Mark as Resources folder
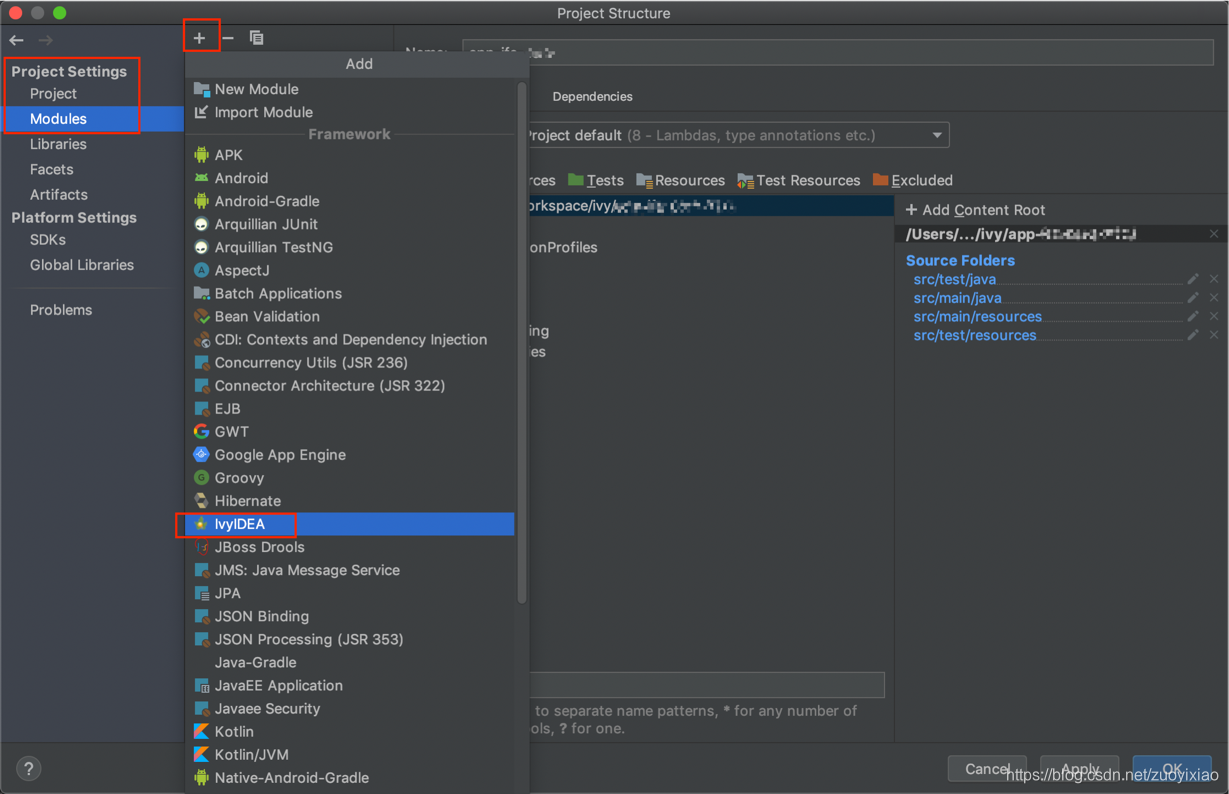 coord(681,180)
